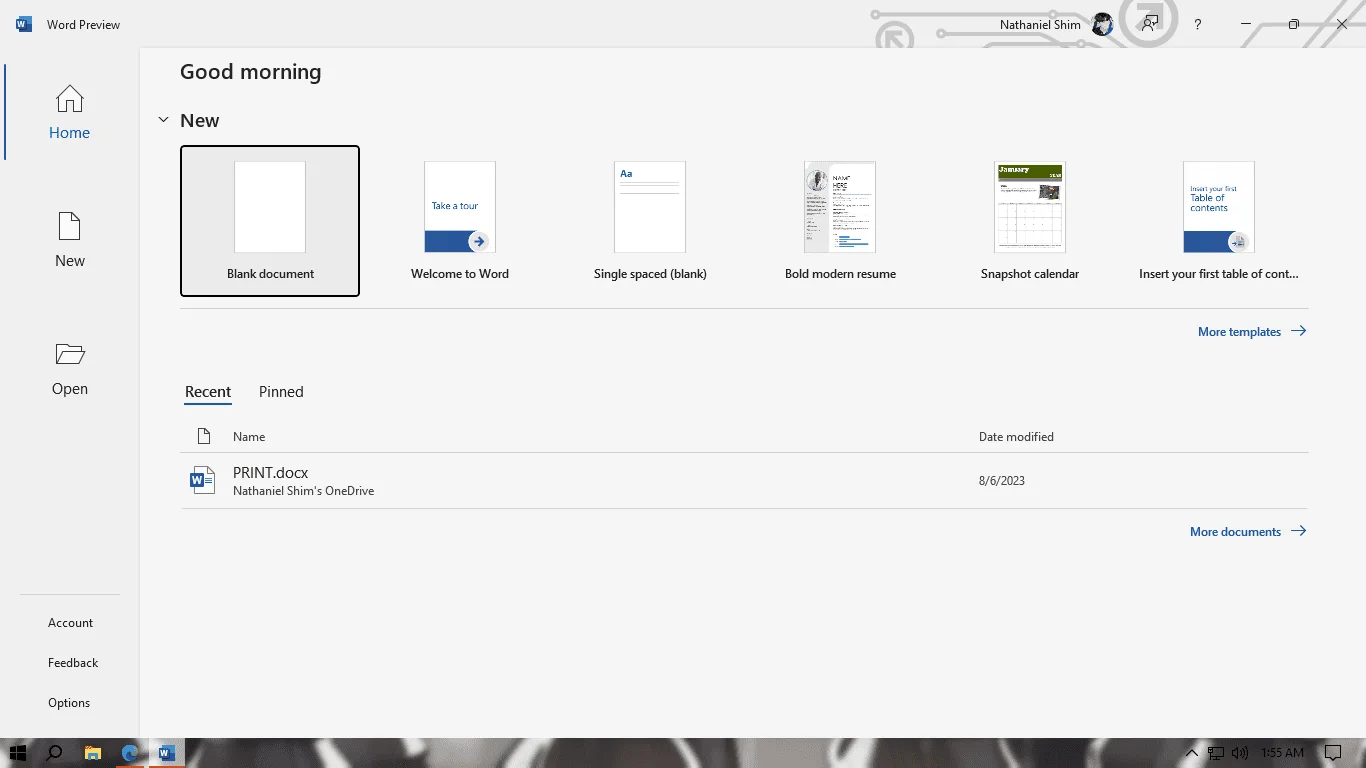The image size is (1366, 768).
Task: Open Welcome to Word tour template
Action: tap(460, 221)
